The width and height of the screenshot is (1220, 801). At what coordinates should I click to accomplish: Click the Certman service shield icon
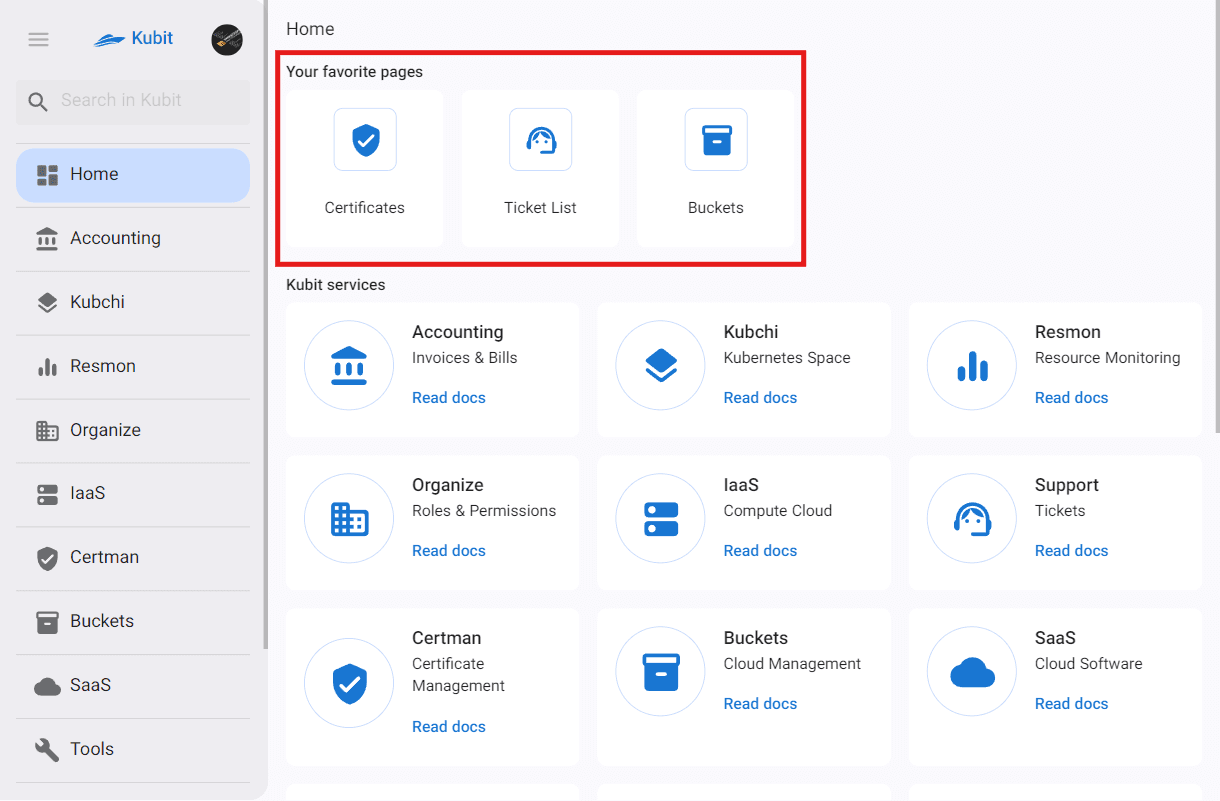click(x=349, y=683)
